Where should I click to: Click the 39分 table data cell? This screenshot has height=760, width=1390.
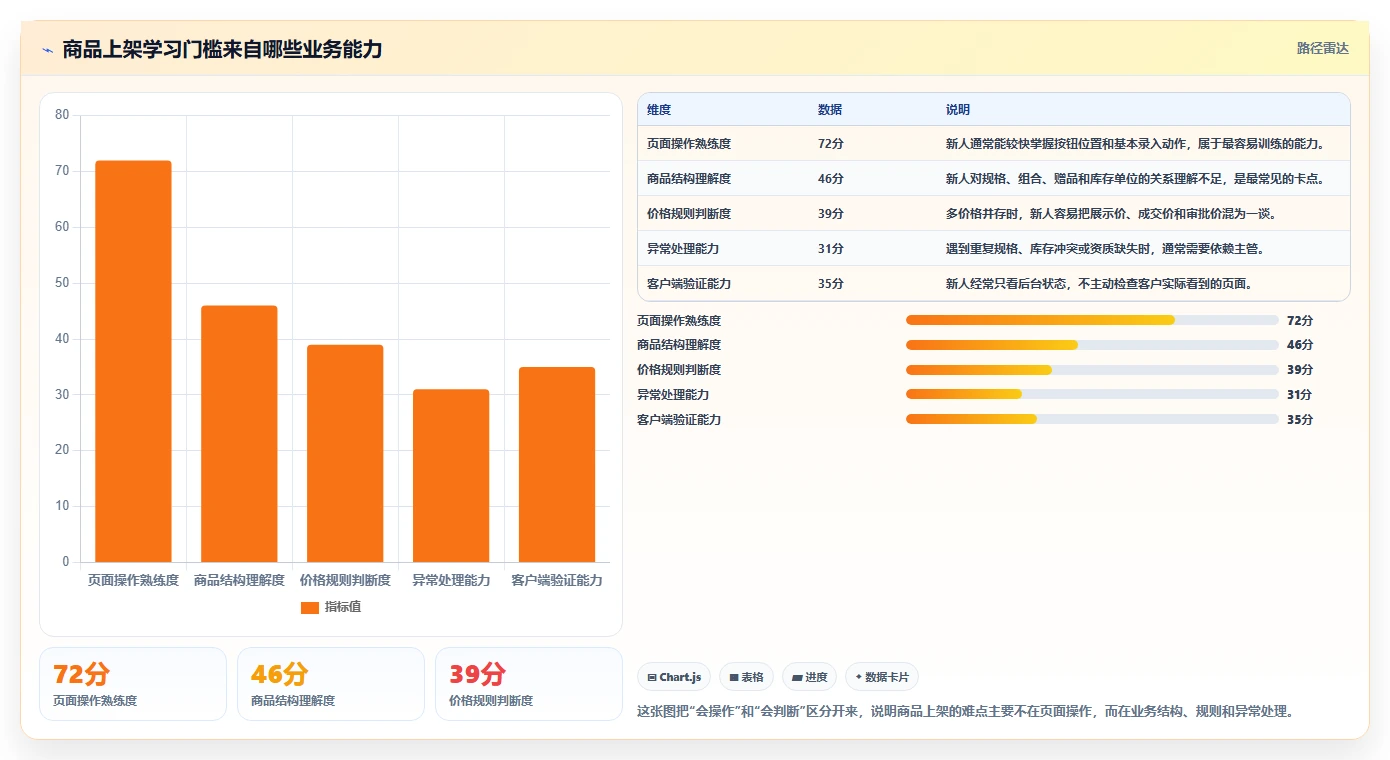[x=831, y=214]
